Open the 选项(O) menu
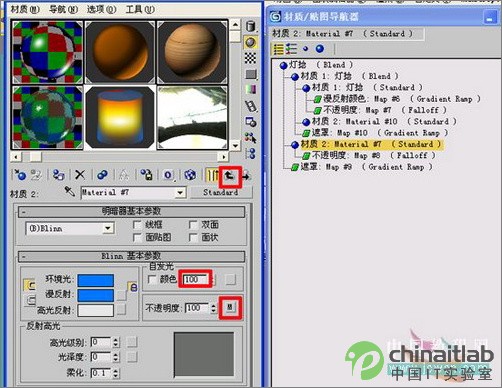 point(102,9)
